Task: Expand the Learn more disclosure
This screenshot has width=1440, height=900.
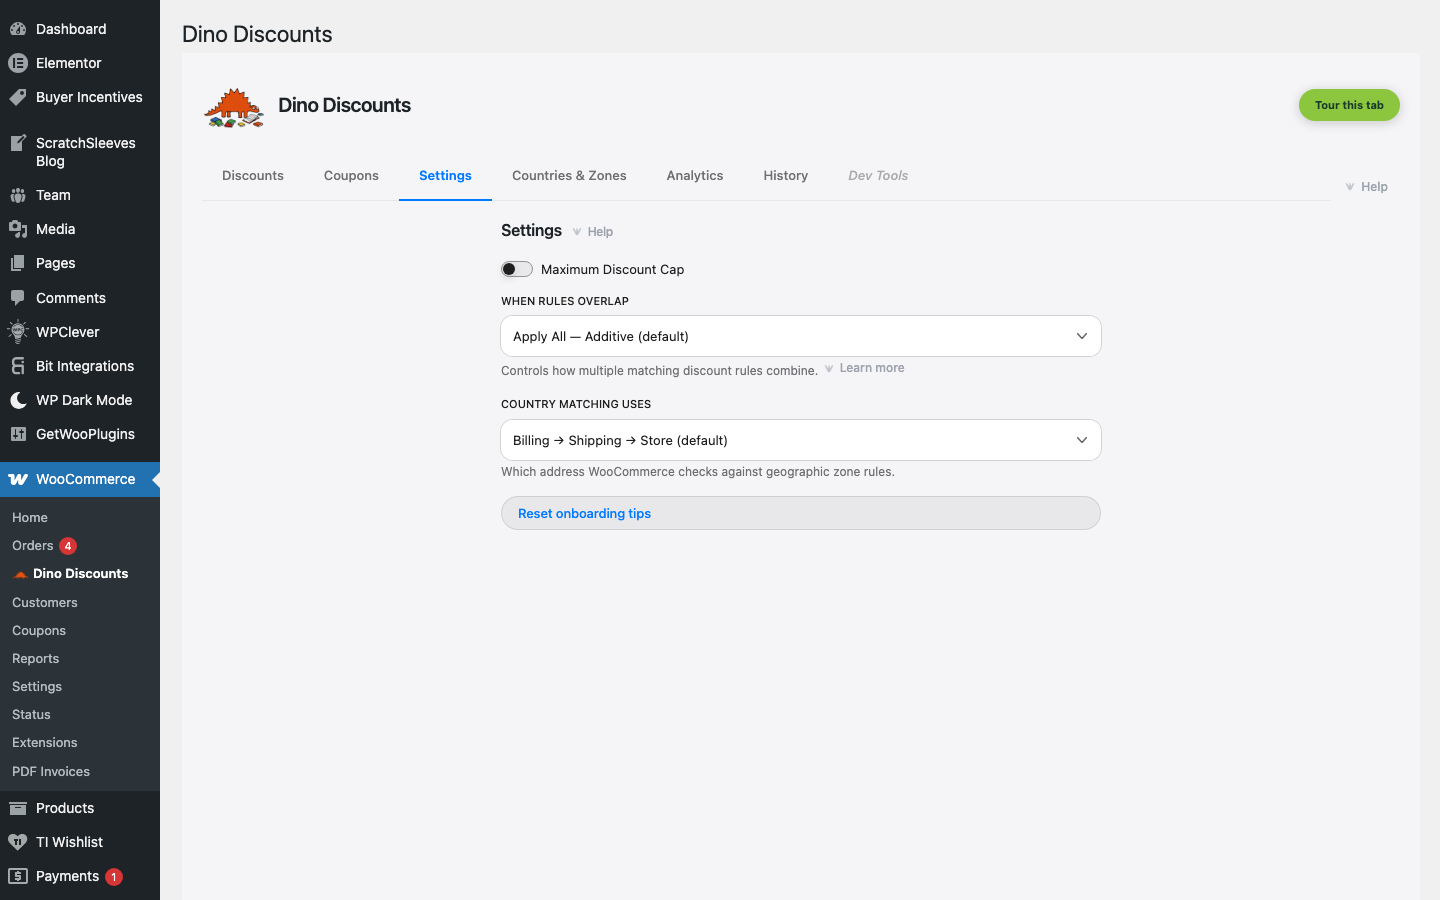Action: click(x=865, y=368)
